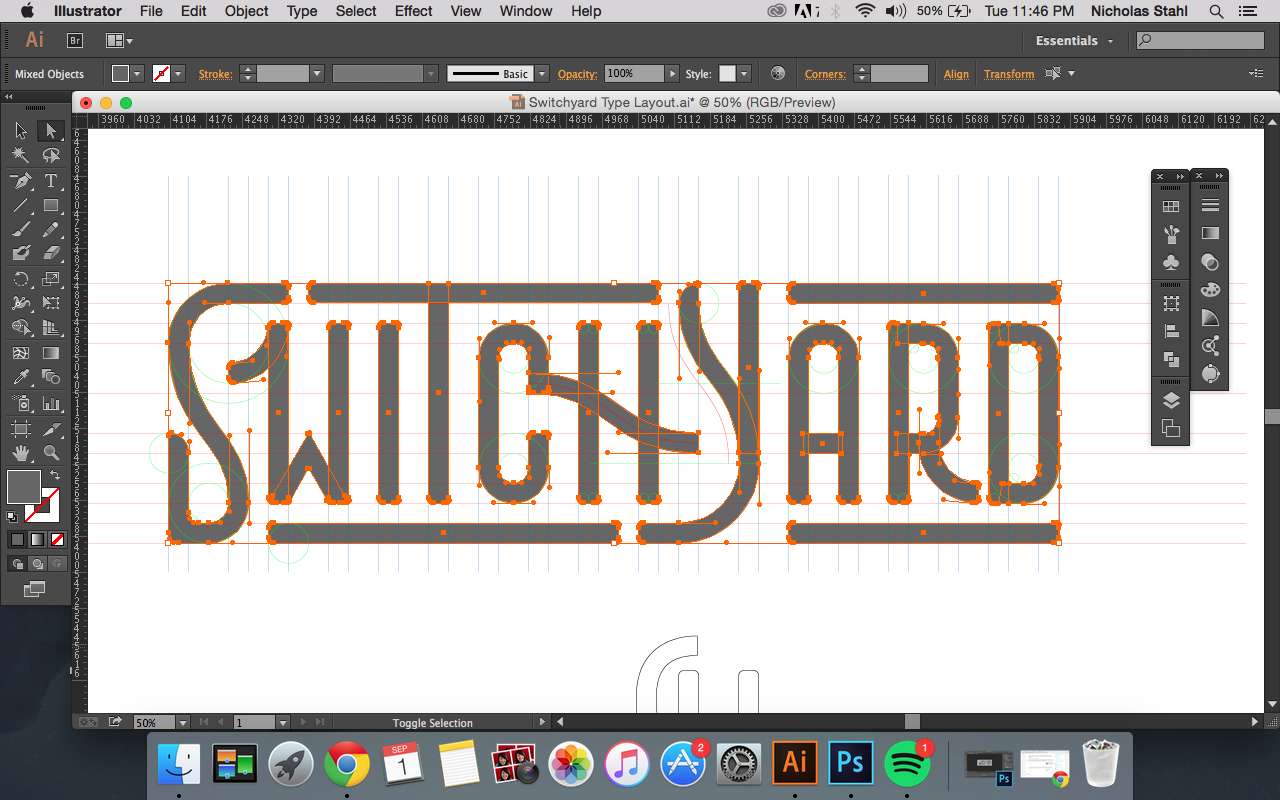Enable Draw Behind mode
Screen dimensions: 1280x800
[x=37, y=564]
